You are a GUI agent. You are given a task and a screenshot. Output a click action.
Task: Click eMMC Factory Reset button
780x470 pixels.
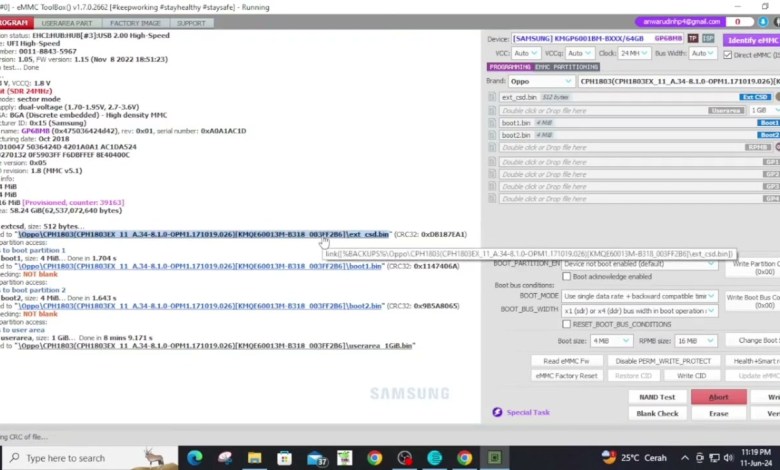click(x=567, y=376)
